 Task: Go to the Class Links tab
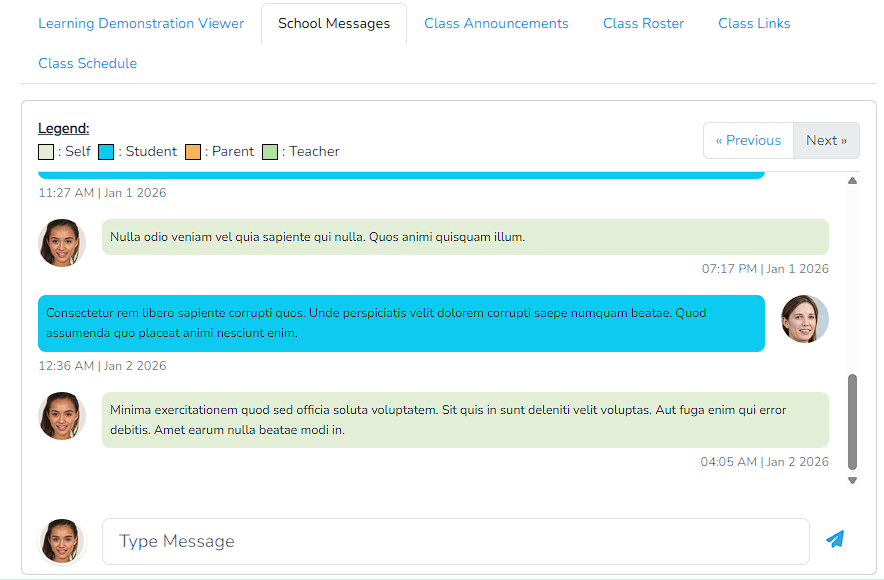[754, 23]
